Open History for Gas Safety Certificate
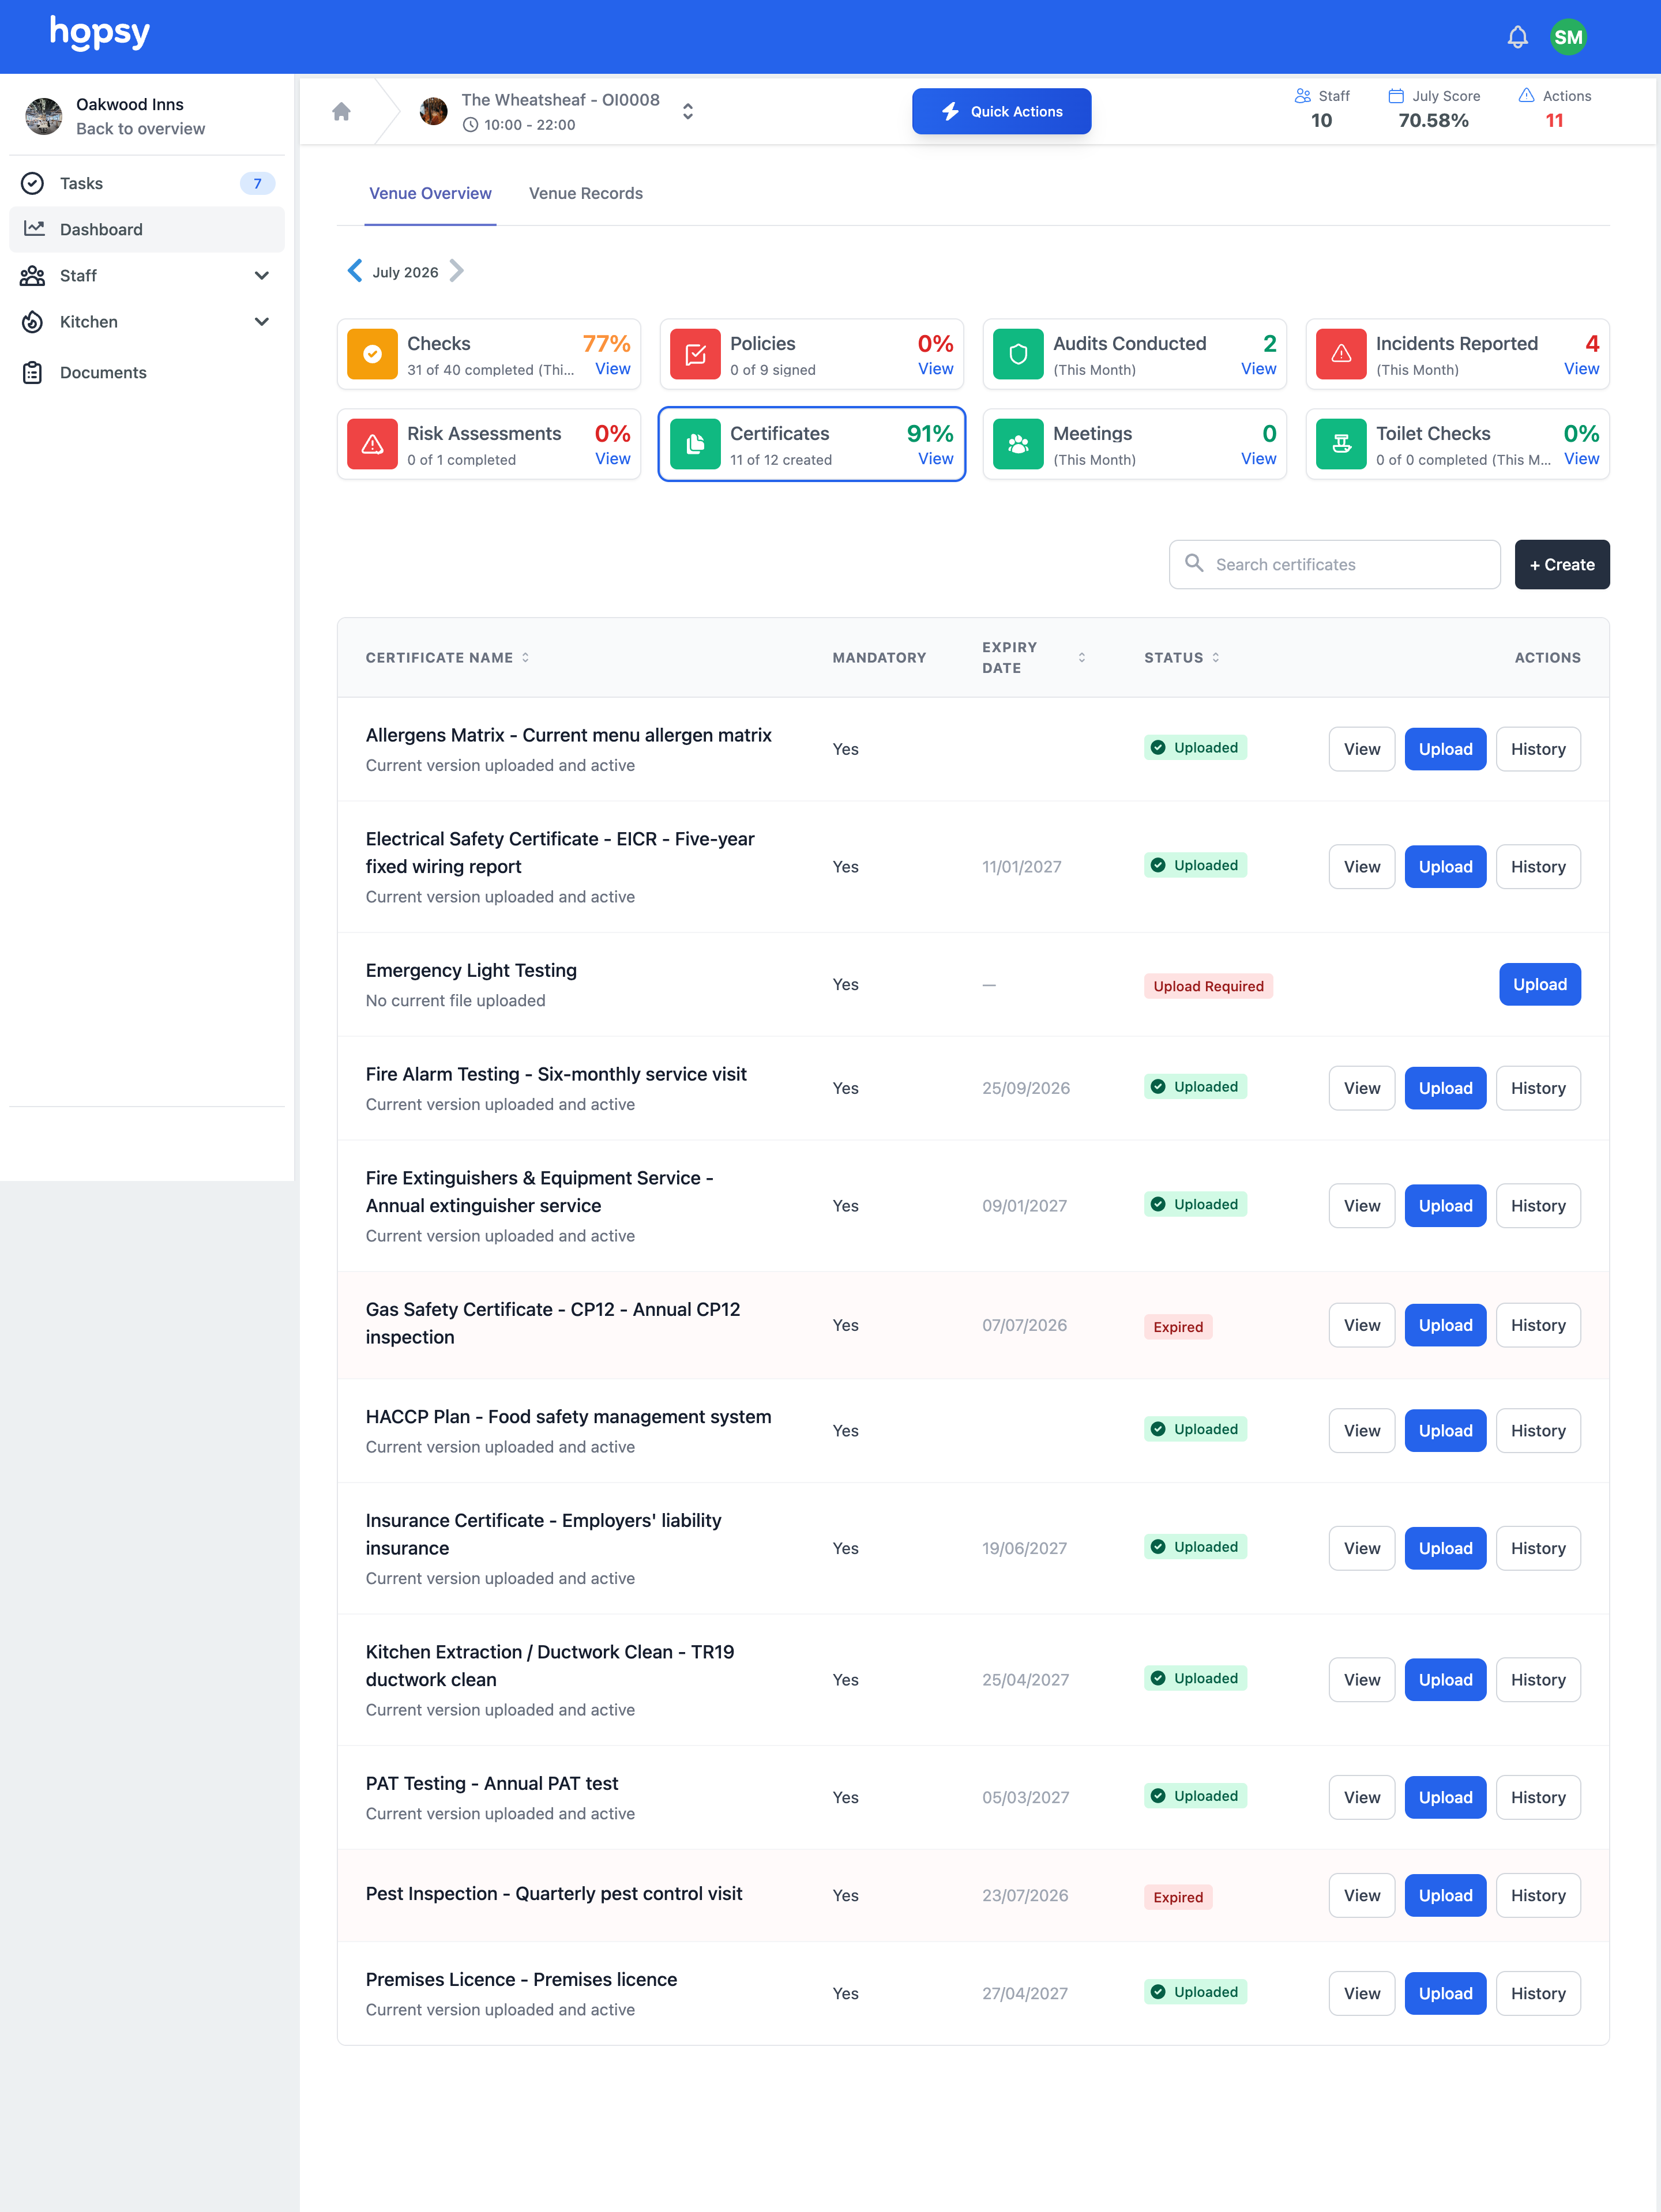This screenshot has height=2212, width=1661. (1538, 1325)
